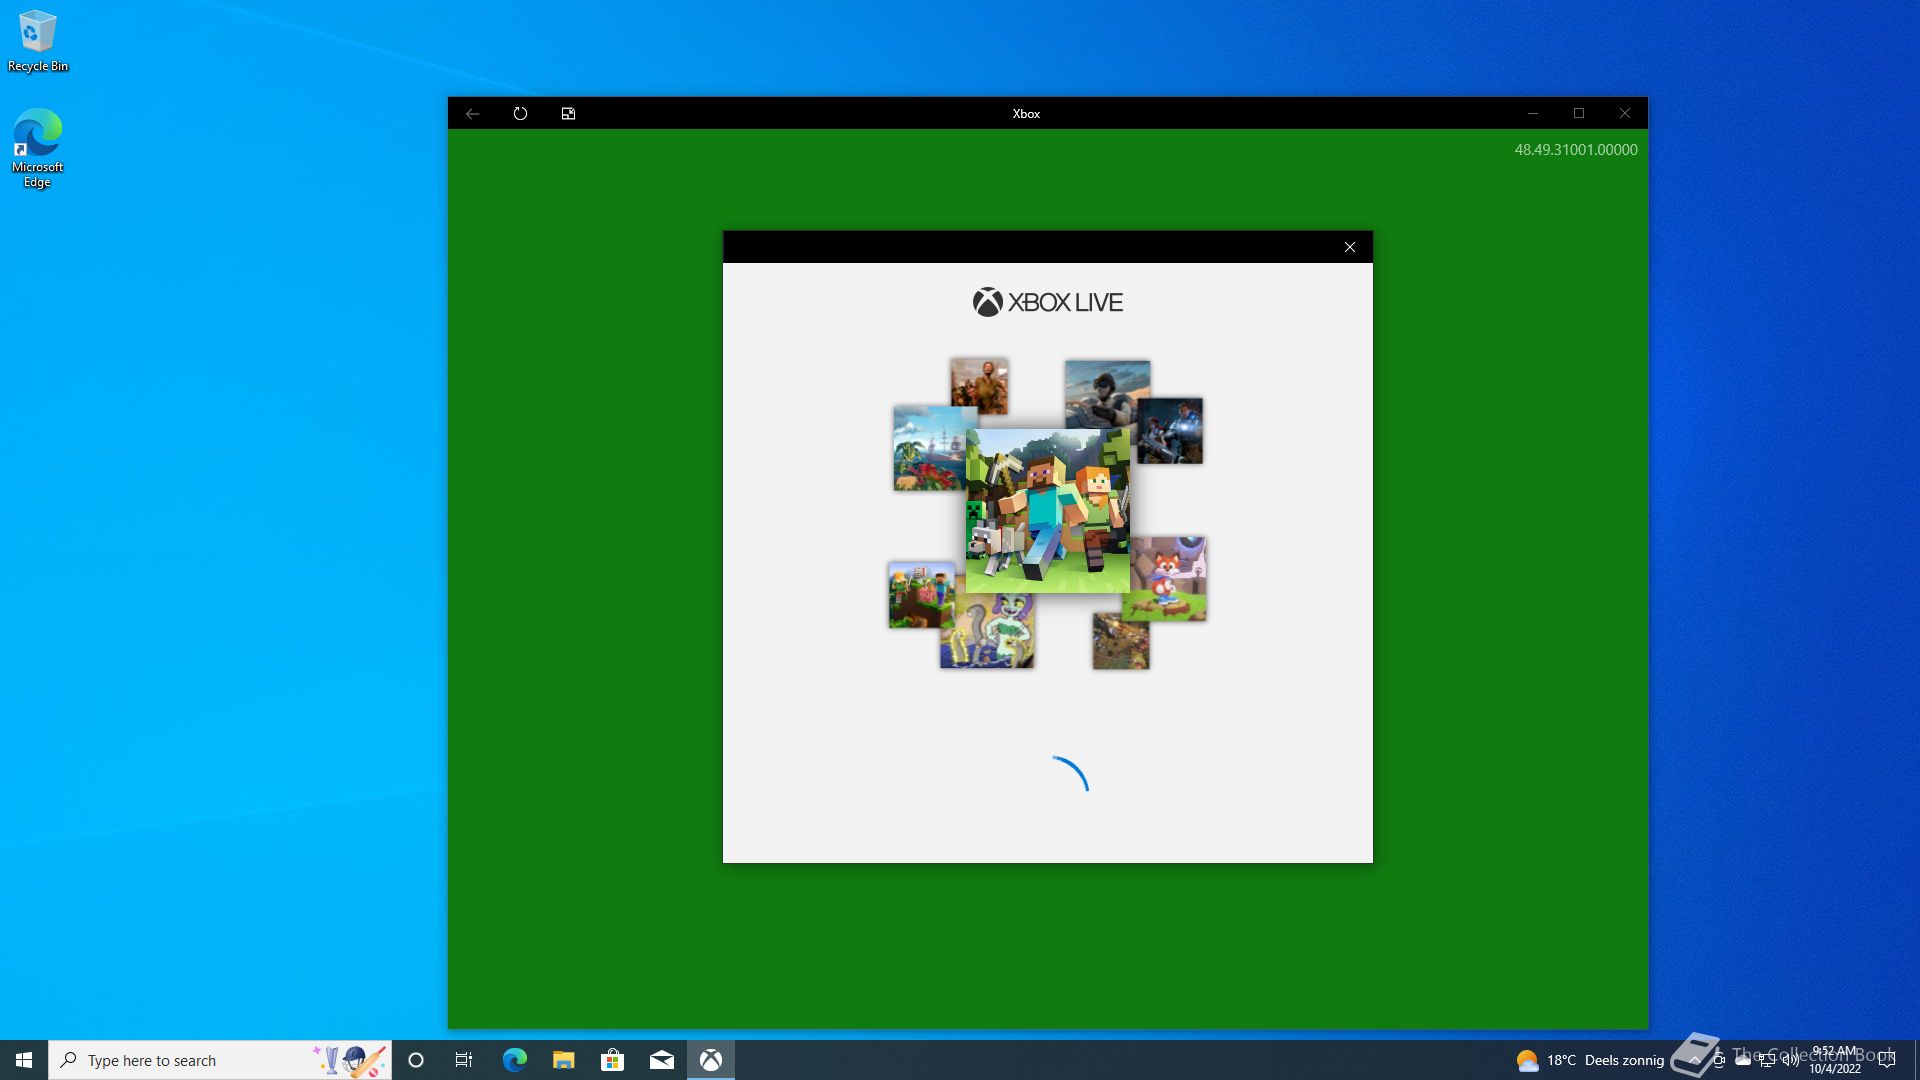
Task: Select the Microsoft Edge desktop shortcut
Action: (38, 148)
